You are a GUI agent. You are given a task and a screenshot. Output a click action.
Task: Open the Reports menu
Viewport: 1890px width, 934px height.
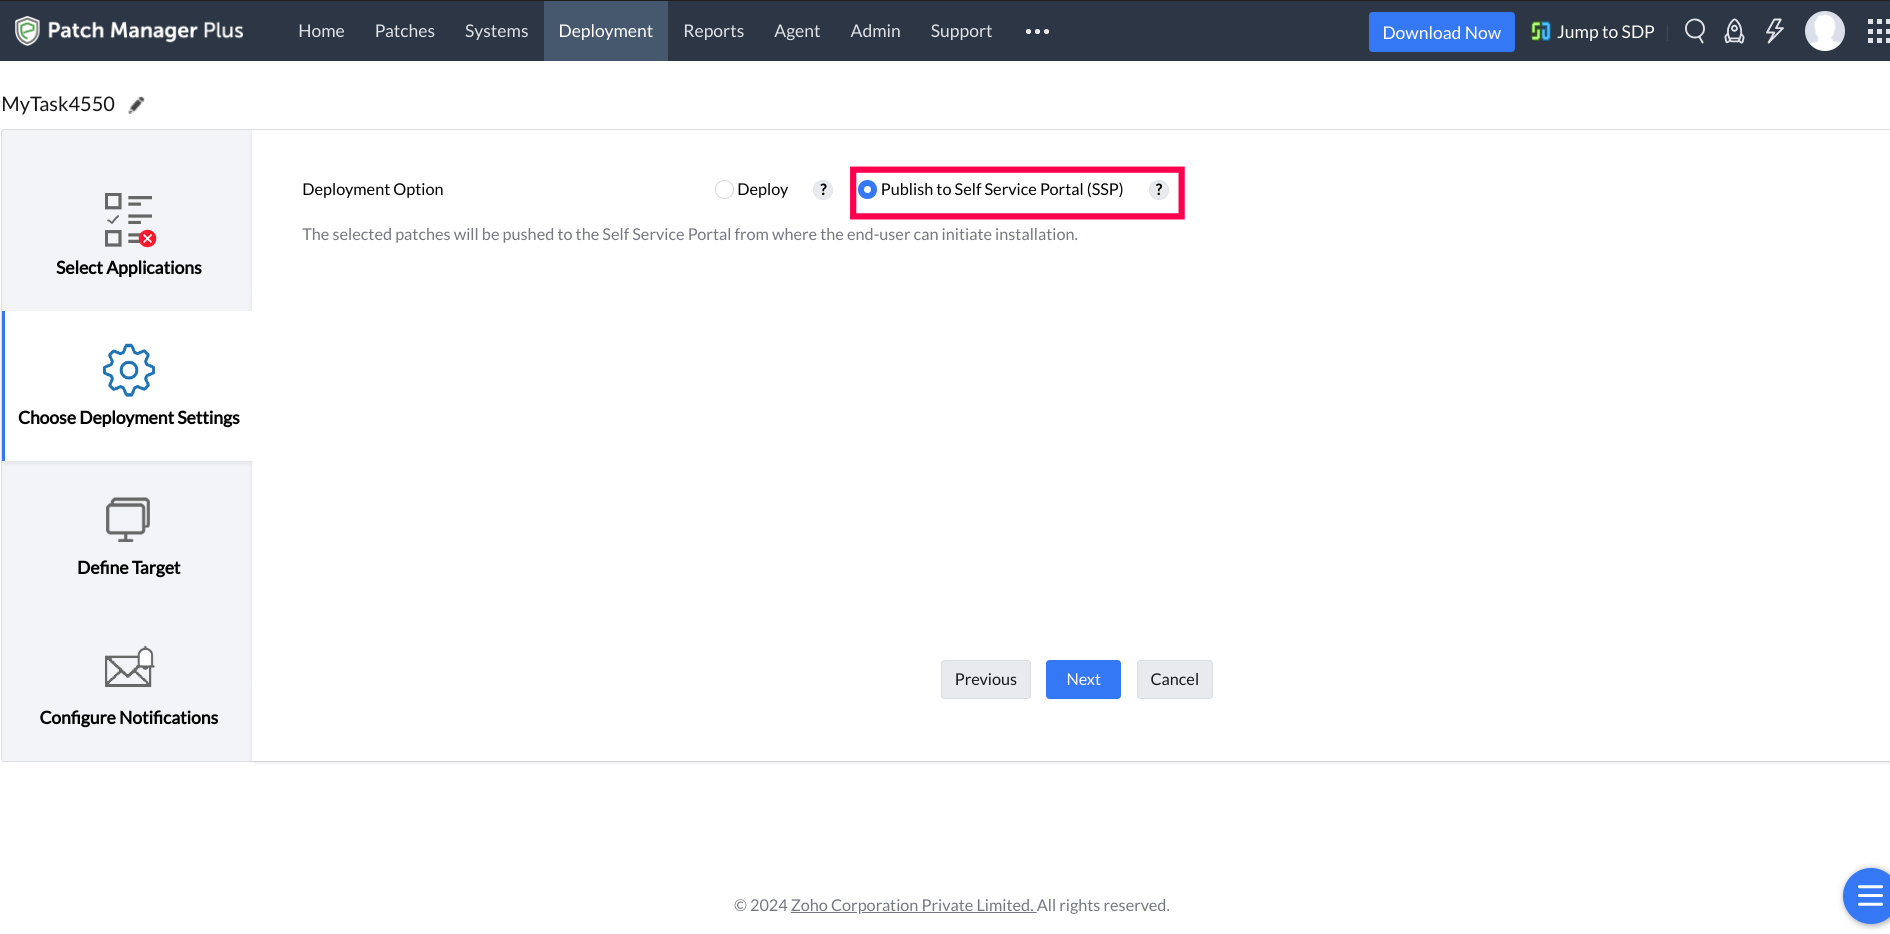tap(714, 31)
